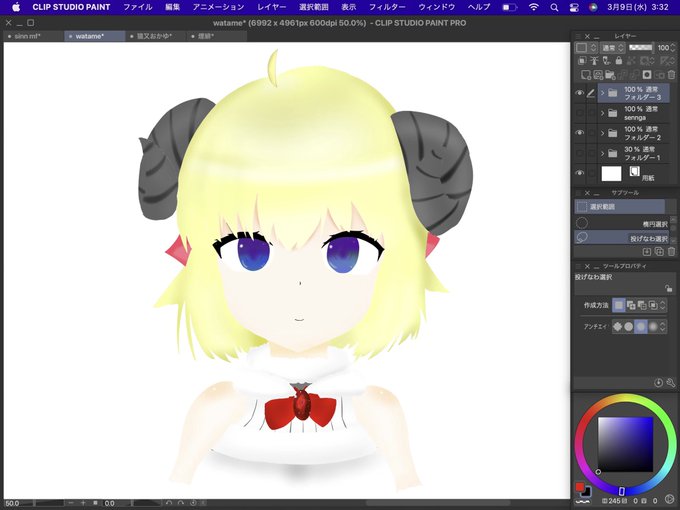The image size is (680, 510).
Task: Click rotate canvas left icon in status bar
Action: 169,503
